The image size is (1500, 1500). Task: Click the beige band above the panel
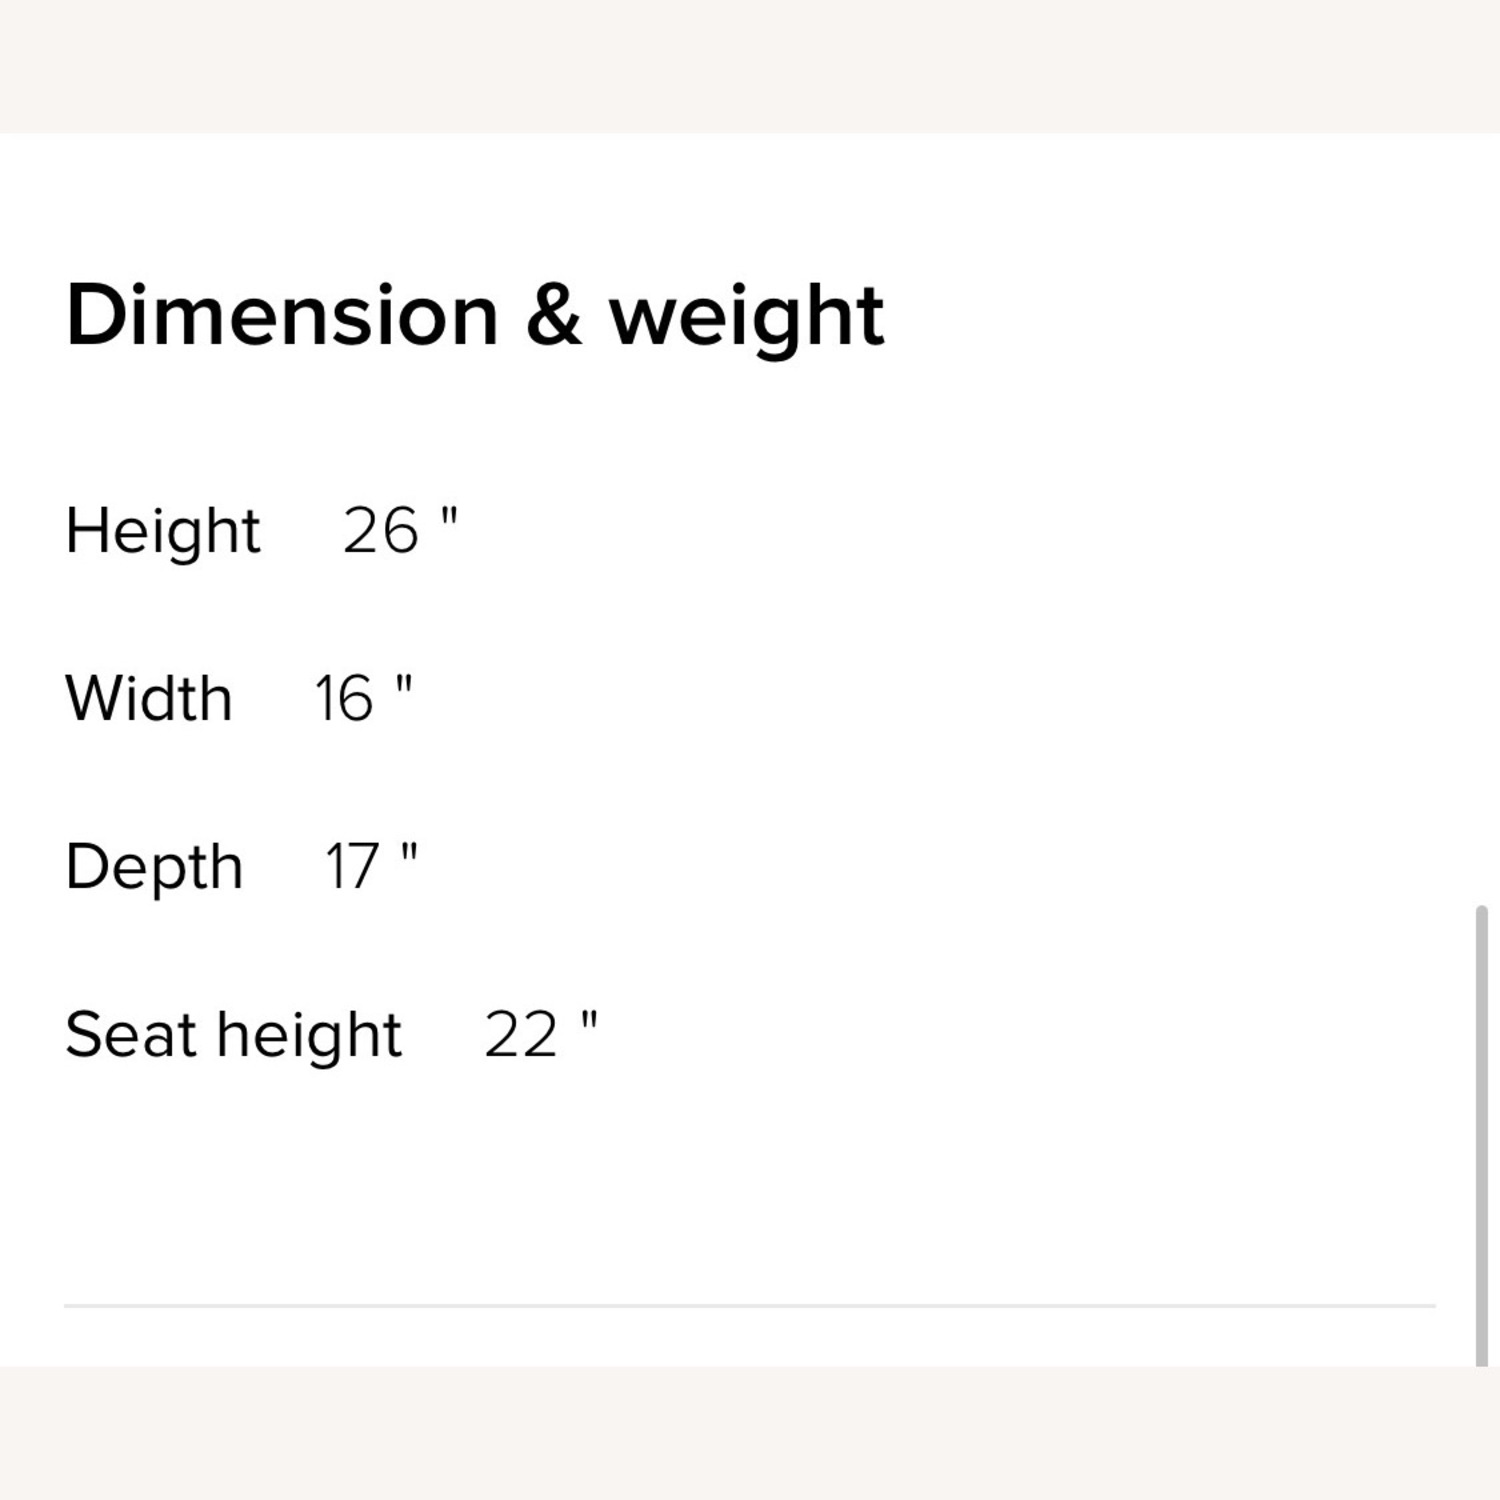coord(750,65)
